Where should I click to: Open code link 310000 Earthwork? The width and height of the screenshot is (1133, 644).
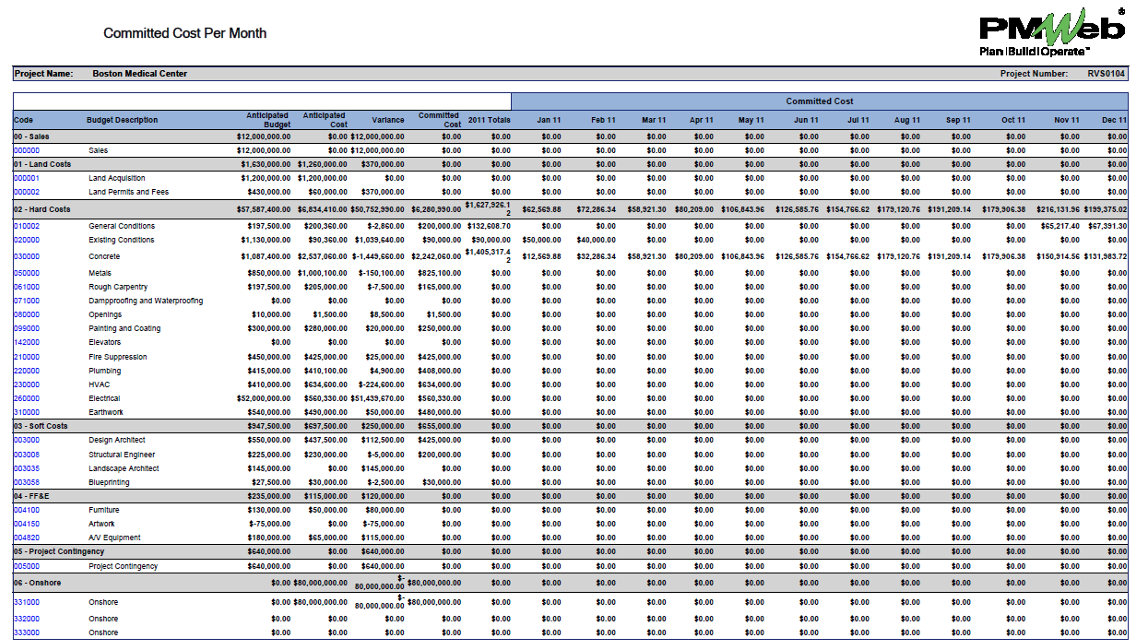[x=27, y=412]
